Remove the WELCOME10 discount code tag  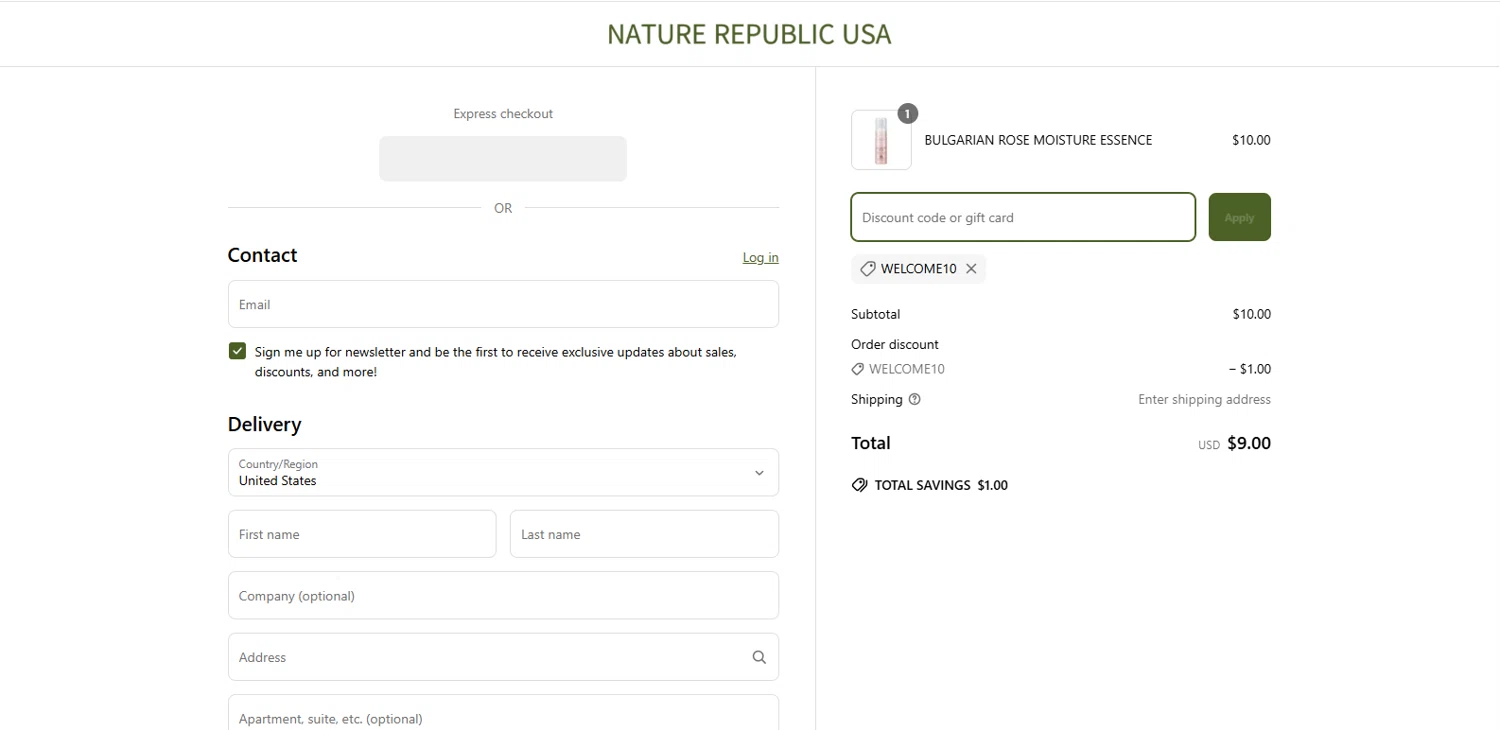[x=971, y=269]
